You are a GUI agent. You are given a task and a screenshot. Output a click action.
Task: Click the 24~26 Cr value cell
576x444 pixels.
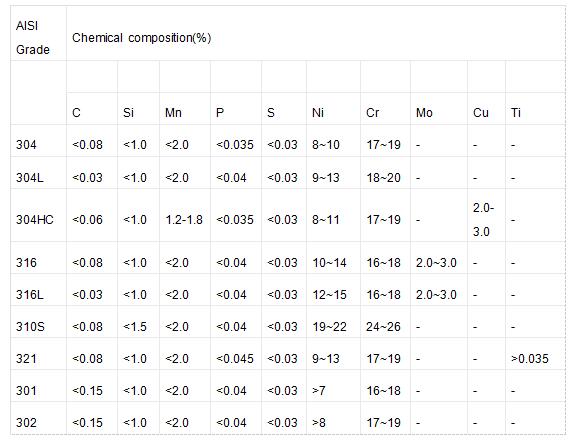[383, 326]
